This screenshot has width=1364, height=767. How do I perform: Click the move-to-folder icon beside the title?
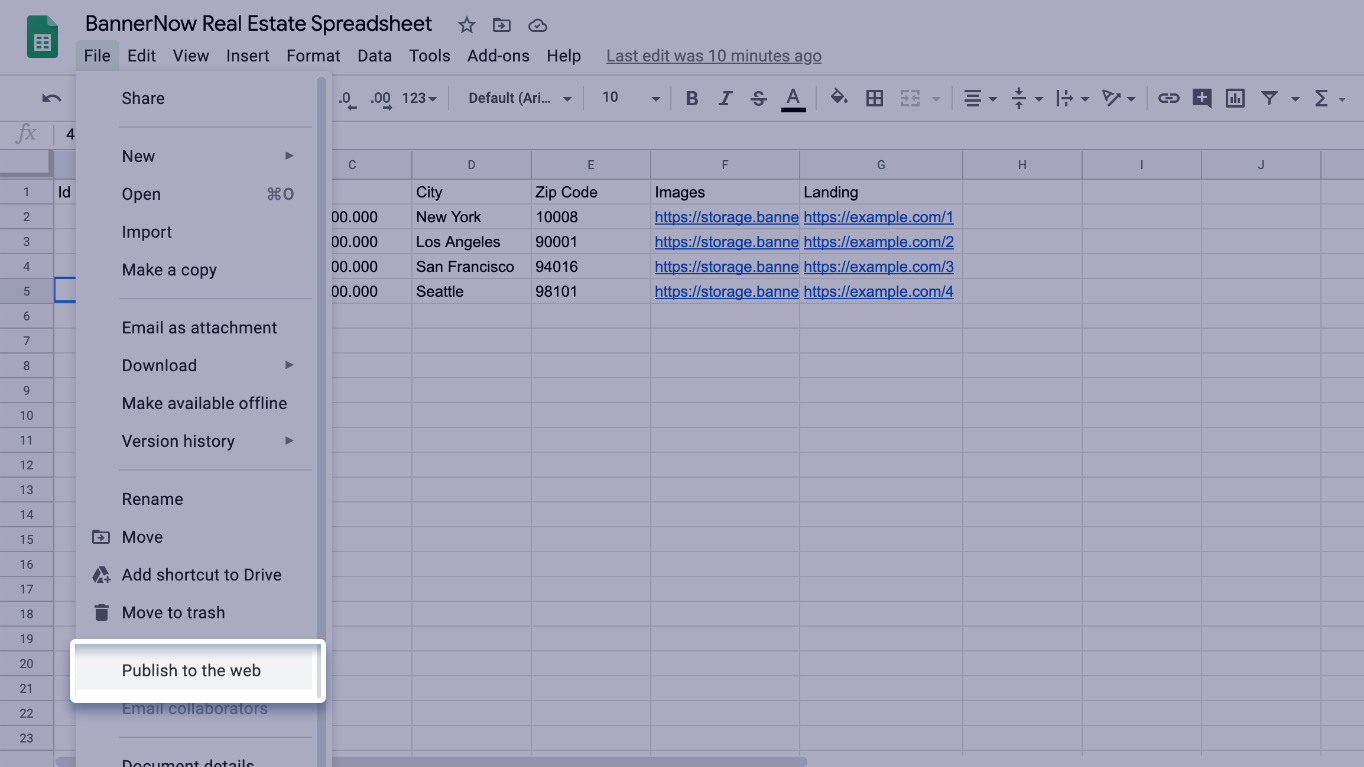click(x=502, y=25)
